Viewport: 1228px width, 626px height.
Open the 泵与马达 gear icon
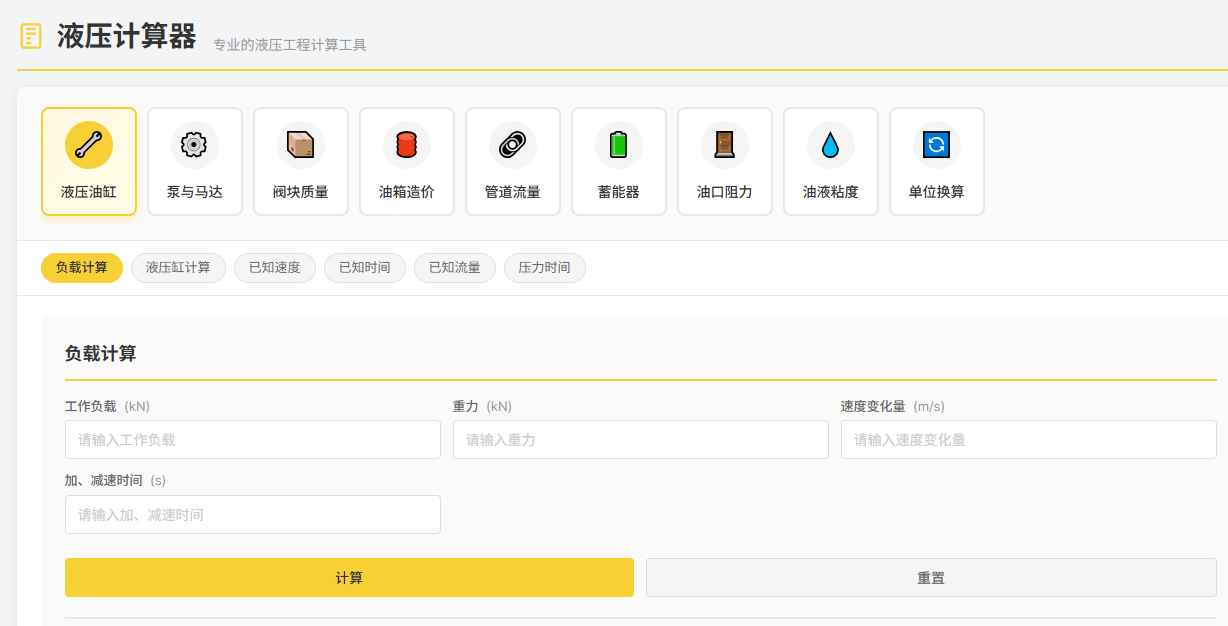tap(195, 145)
